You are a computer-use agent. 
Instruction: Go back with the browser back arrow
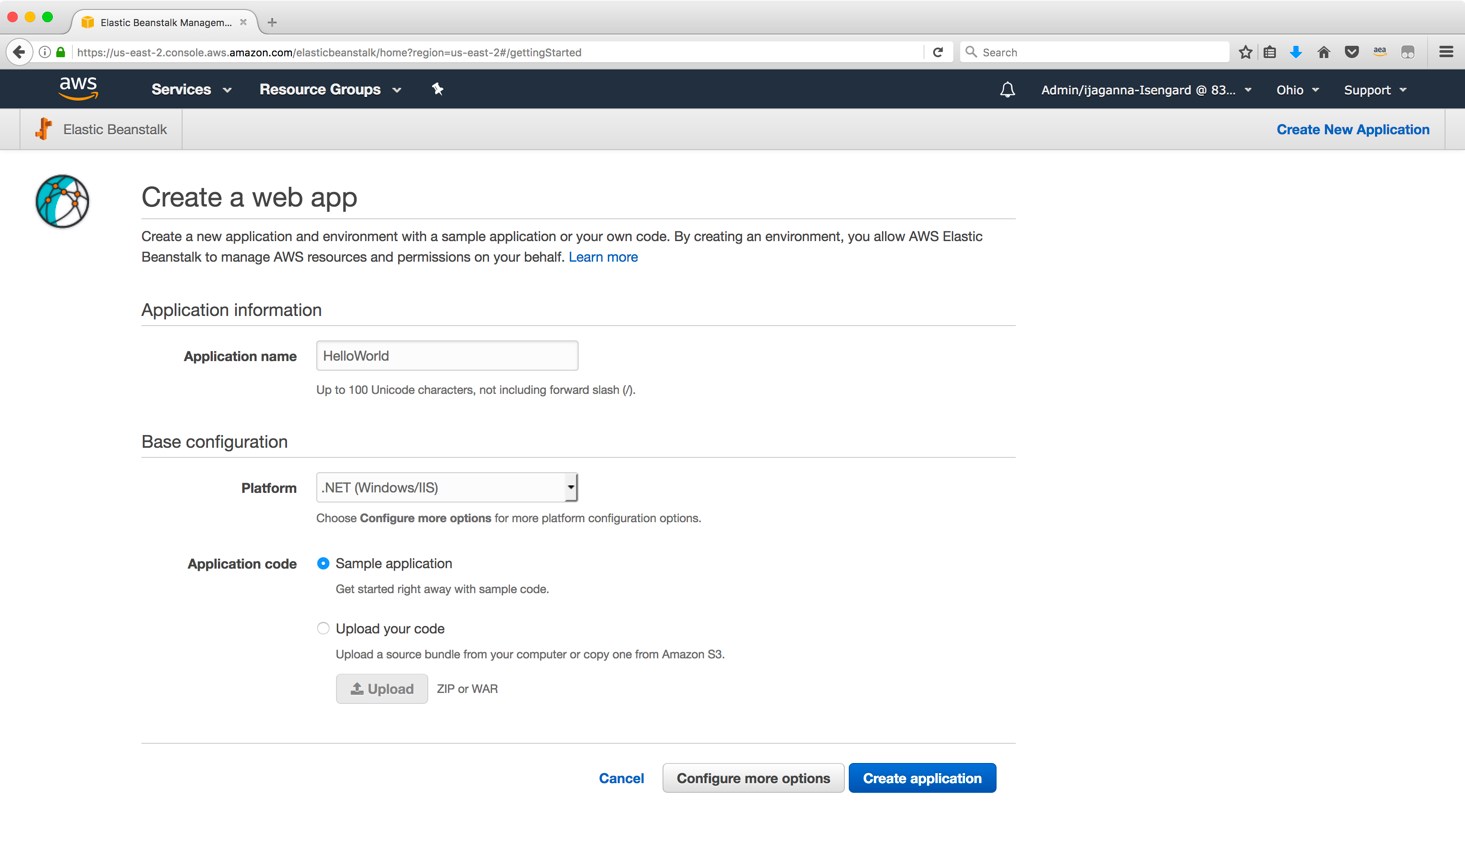point(19,52)
